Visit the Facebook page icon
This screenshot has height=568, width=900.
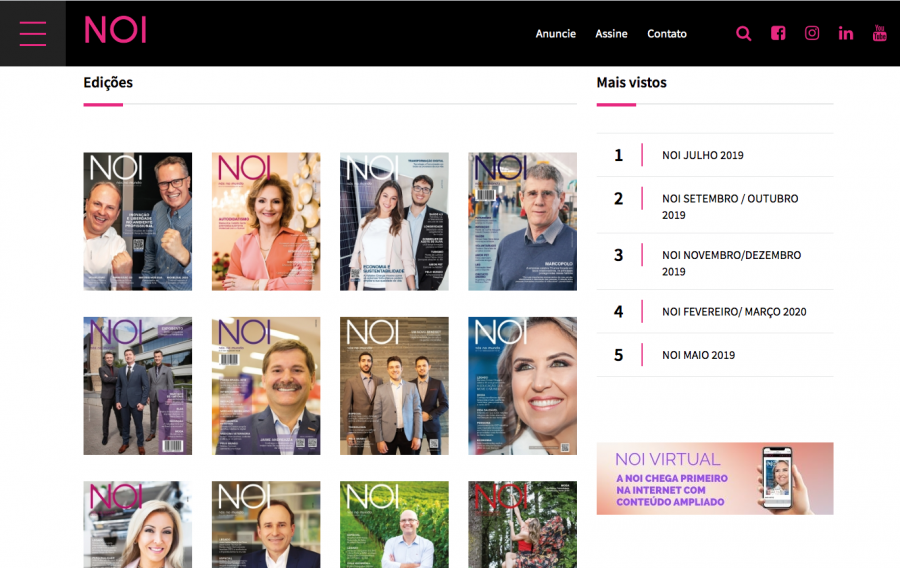(778, 33)
